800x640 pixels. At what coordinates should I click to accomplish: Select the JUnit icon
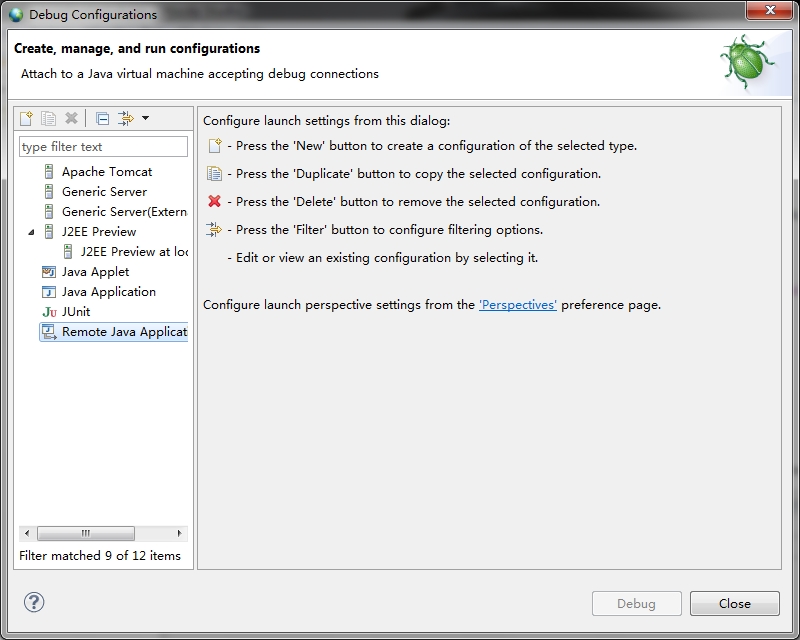49,312
